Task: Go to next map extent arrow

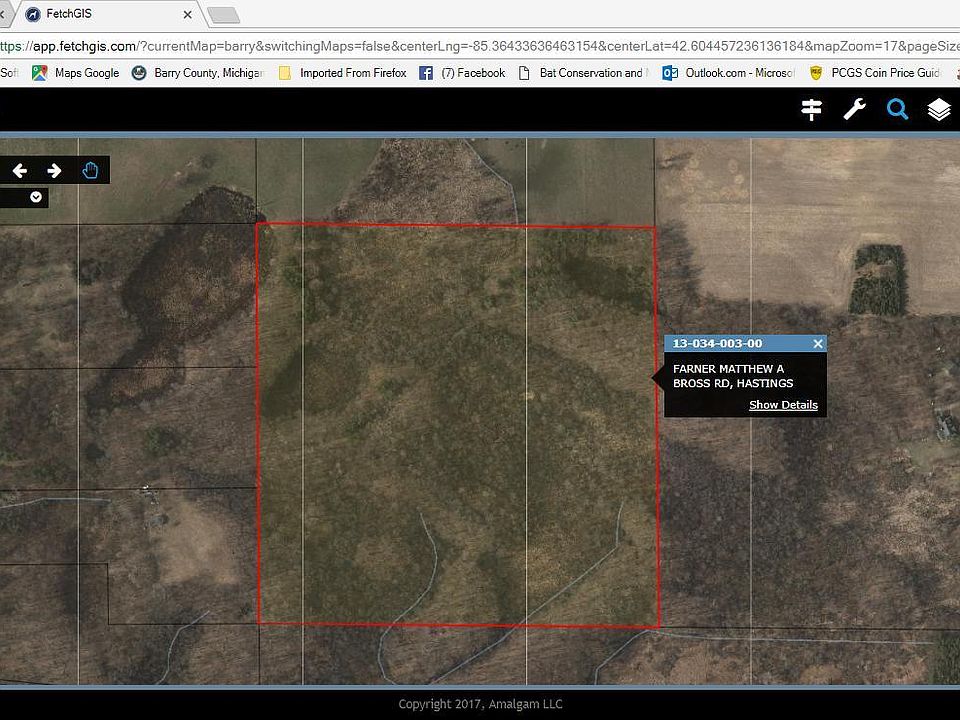Action: click(x=54, y=171)
